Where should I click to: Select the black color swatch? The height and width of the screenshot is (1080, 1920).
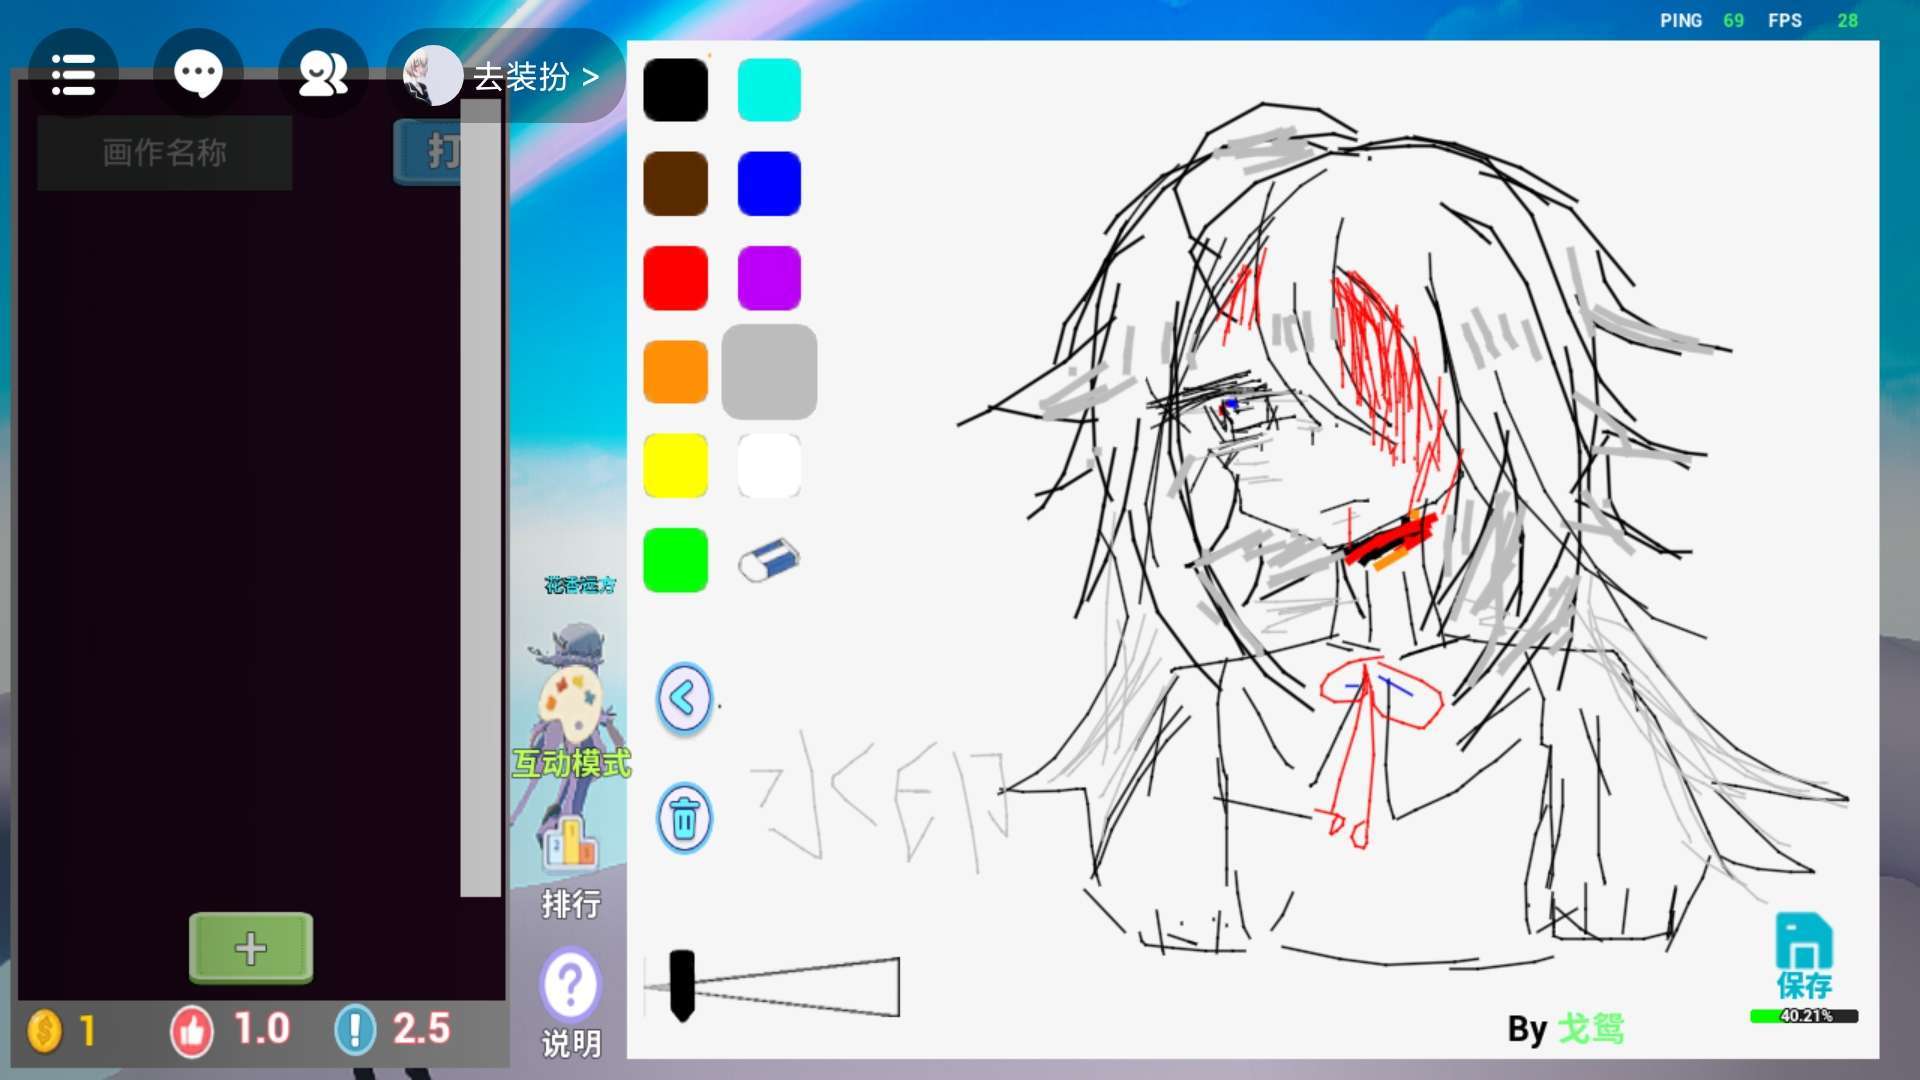[x=675, y=90]
